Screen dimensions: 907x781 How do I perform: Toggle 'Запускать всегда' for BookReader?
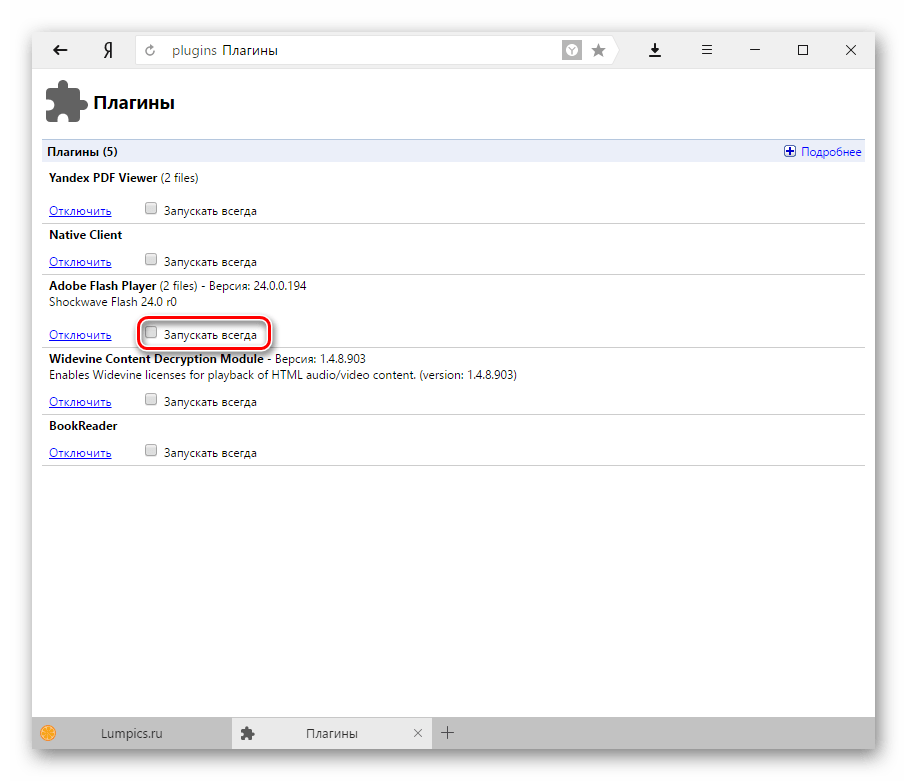pos(152,451)
